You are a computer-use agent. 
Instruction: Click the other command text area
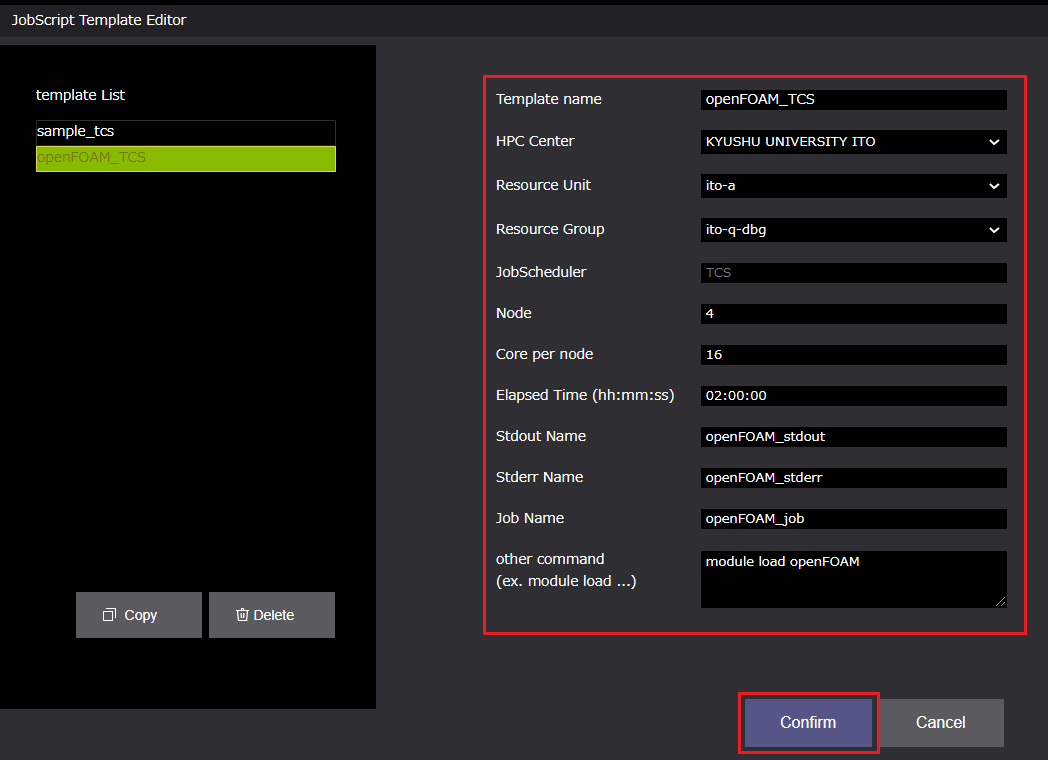pyautogui.click(x=853, y=579)
